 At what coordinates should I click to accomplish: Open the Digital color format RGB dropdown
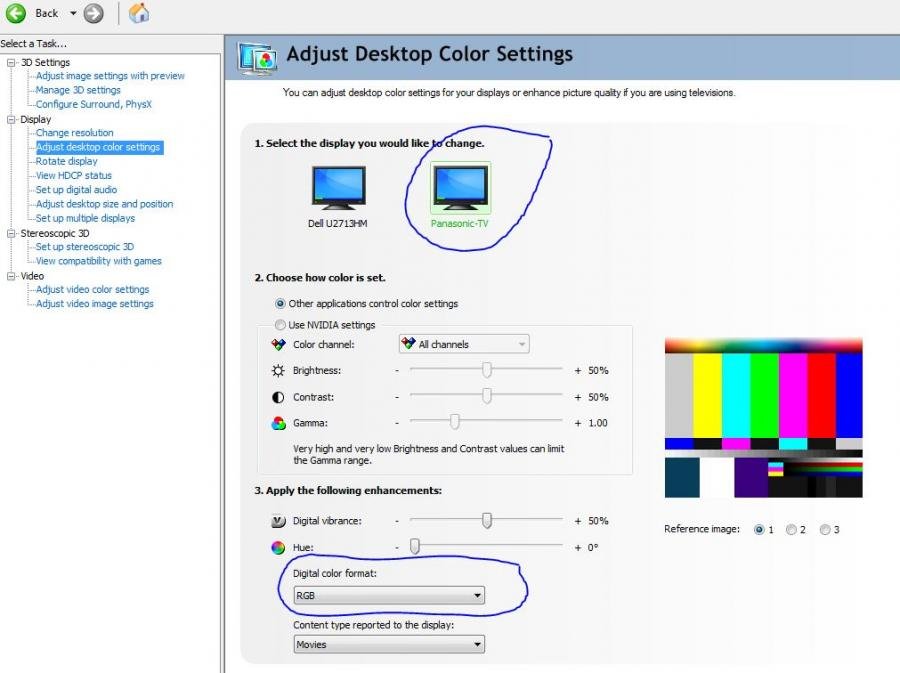[x=389, y=596]
